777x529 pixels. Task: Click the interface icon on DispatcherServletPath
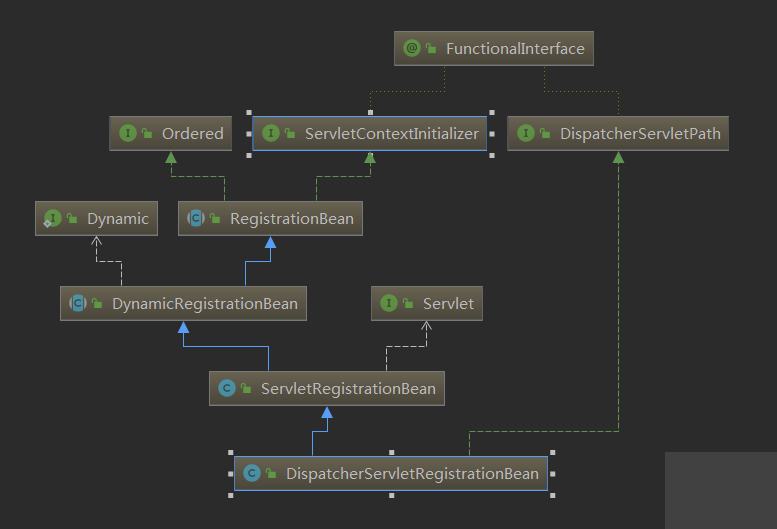(526, 133)
